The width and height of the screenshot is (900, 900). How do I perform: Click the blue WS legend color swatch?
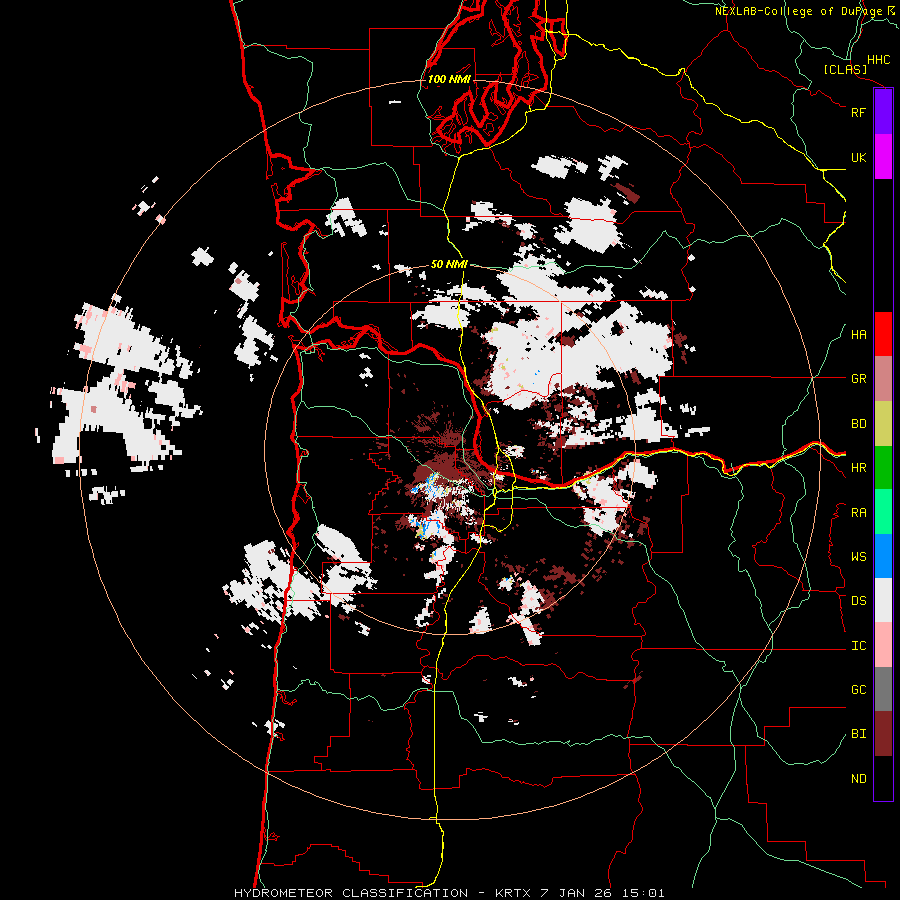tap(883, 556)
